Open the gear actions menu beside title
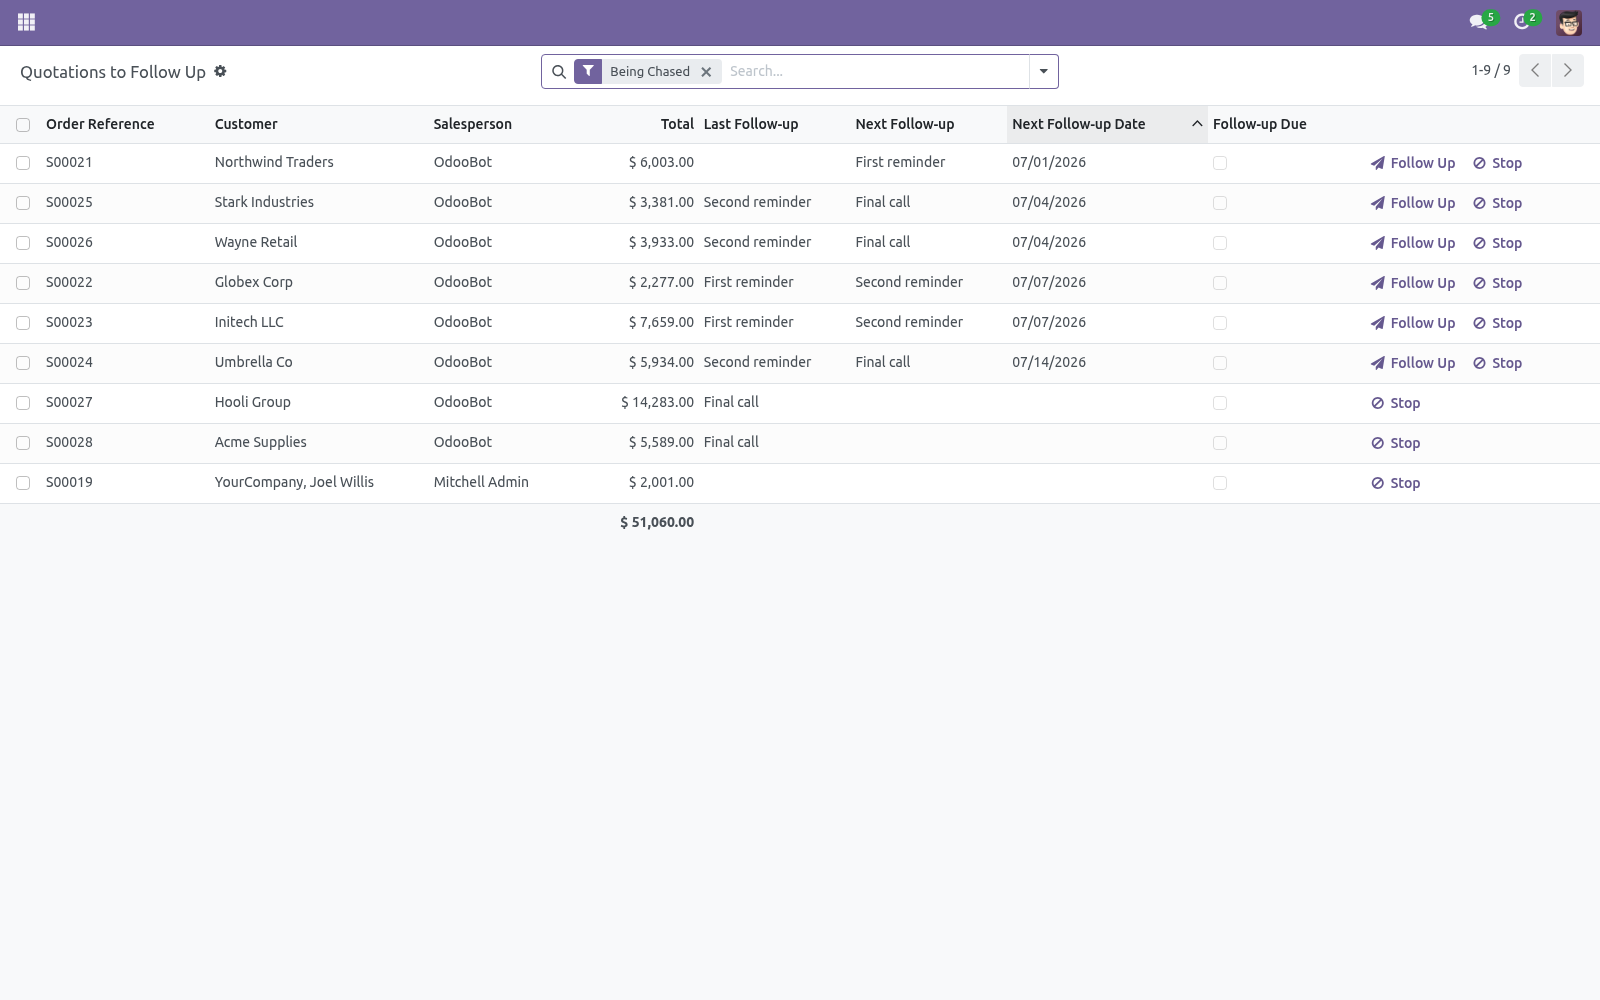 (221, 71)
